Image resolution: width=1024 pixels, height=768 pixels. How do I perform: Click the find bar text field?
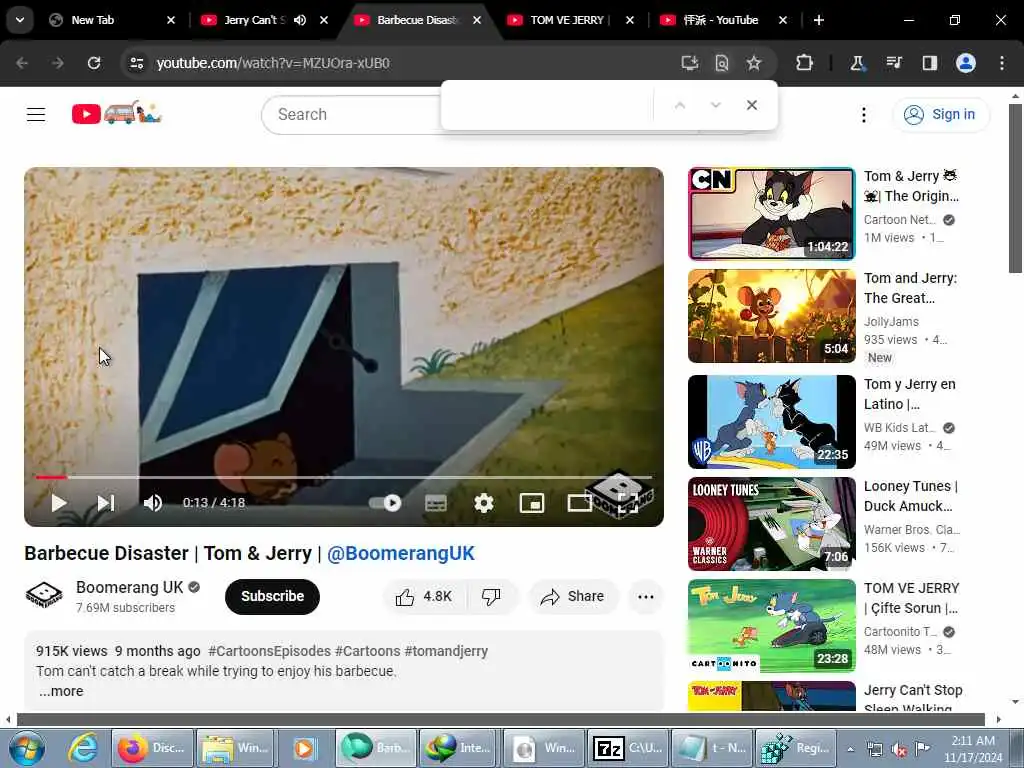click(x=549, y=105)
